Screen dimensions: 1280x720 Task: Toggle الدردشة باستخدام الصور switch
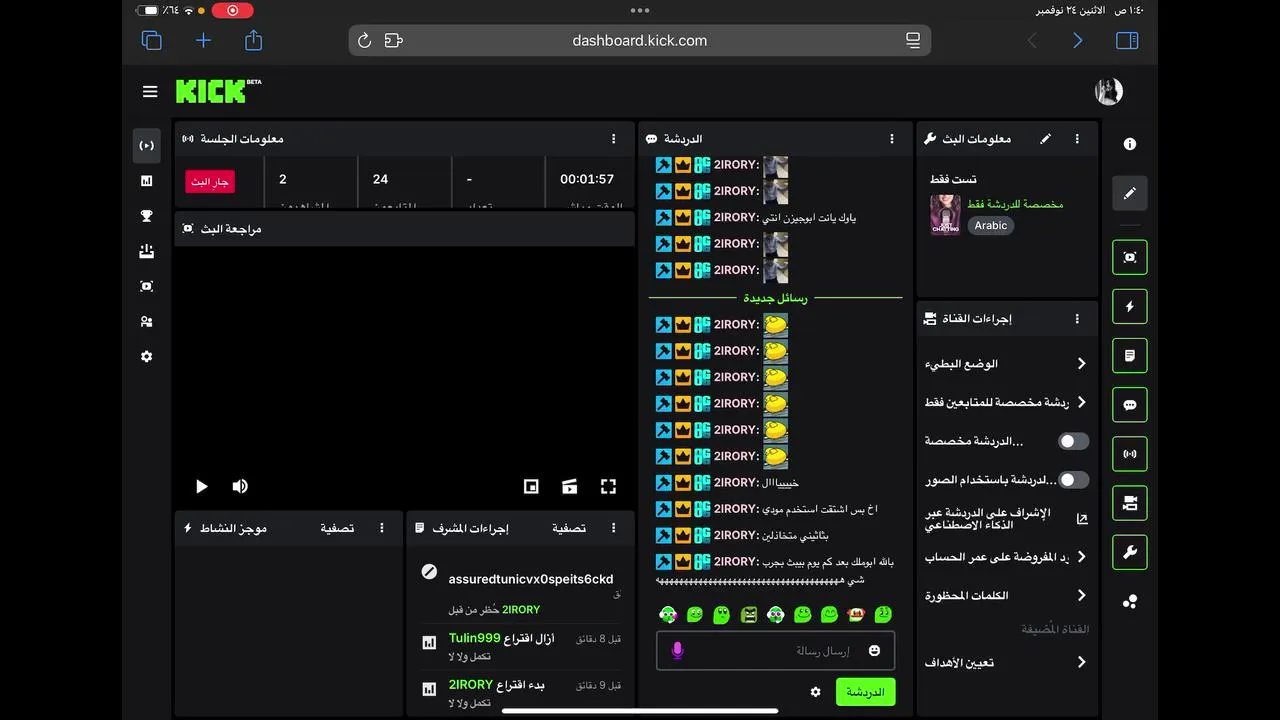(x=1073, y=480)
